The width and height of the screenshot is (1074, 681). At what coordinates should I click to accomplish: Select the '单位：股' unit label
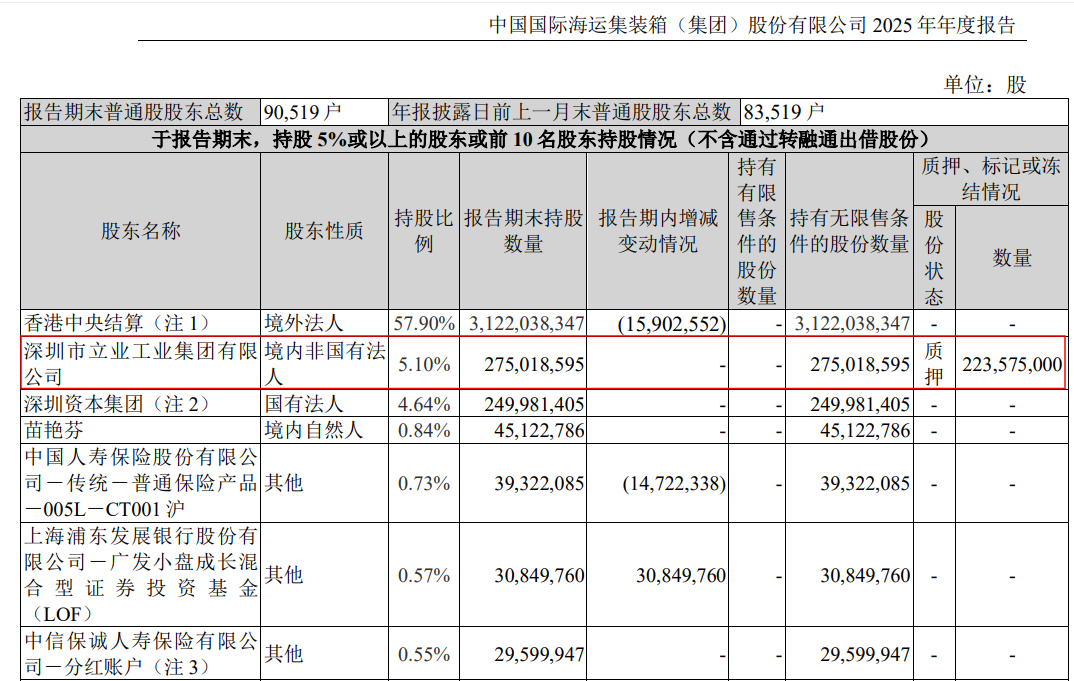click(985, 84)
